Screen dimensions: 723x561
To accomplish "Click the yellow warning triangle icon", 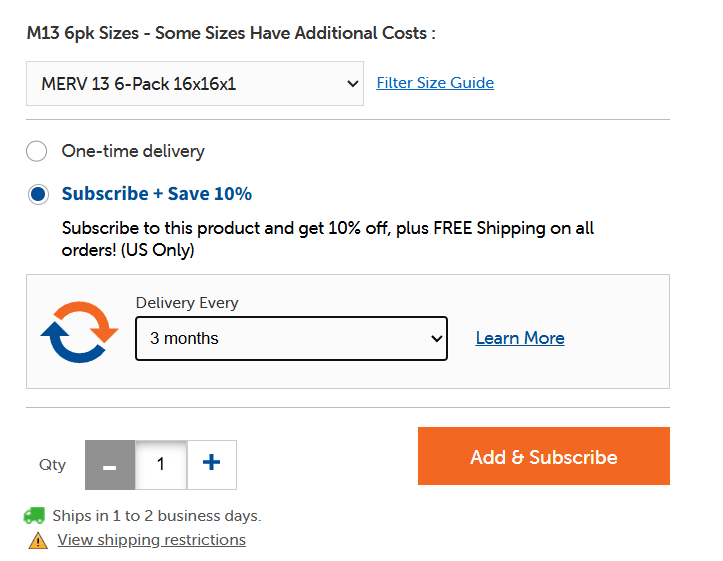I will click(38, 540).
